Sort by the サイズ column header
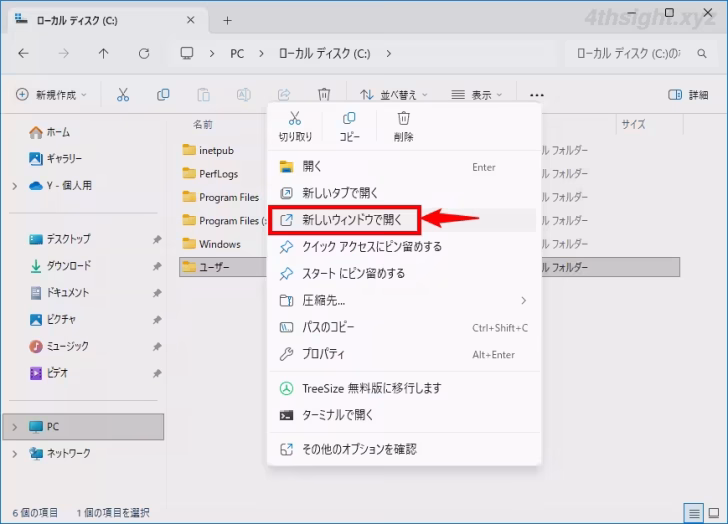The height and width of the screenshot is (524, 728). [633, 124]
